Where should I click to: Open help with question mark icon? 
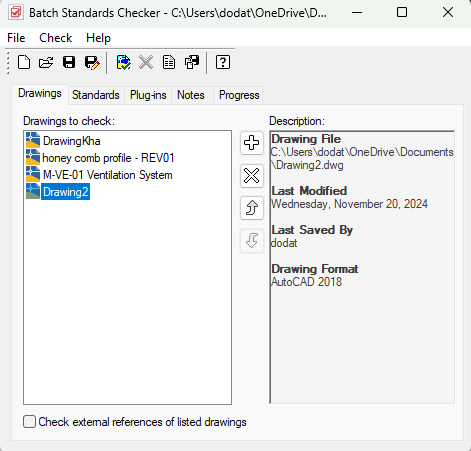[223, 62]
